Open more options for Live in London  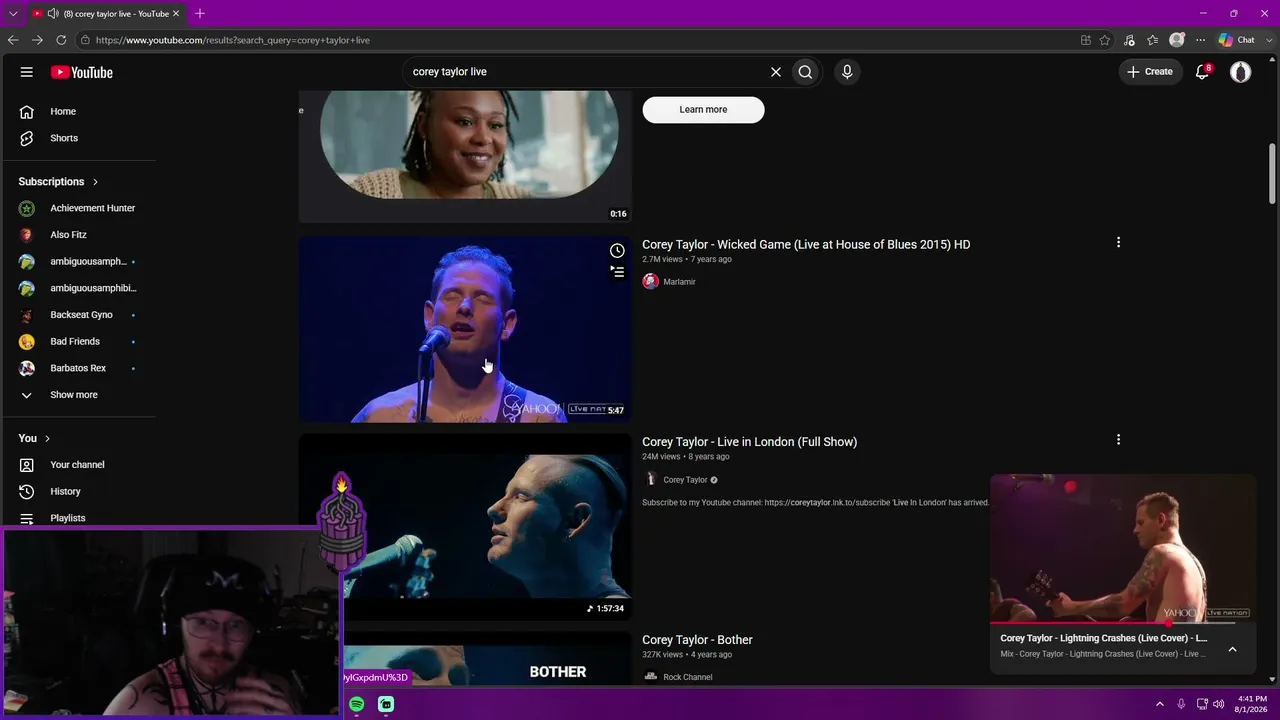[x=1118, y=440]
